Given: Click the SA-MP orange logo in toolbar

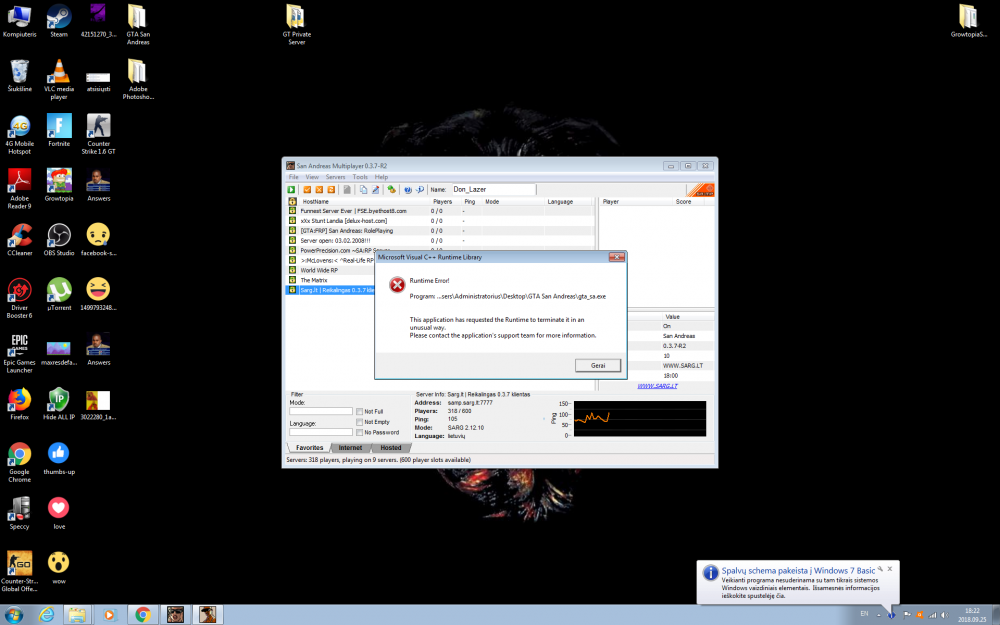Looking at the screenshot, I should click(x=702, y=189).
